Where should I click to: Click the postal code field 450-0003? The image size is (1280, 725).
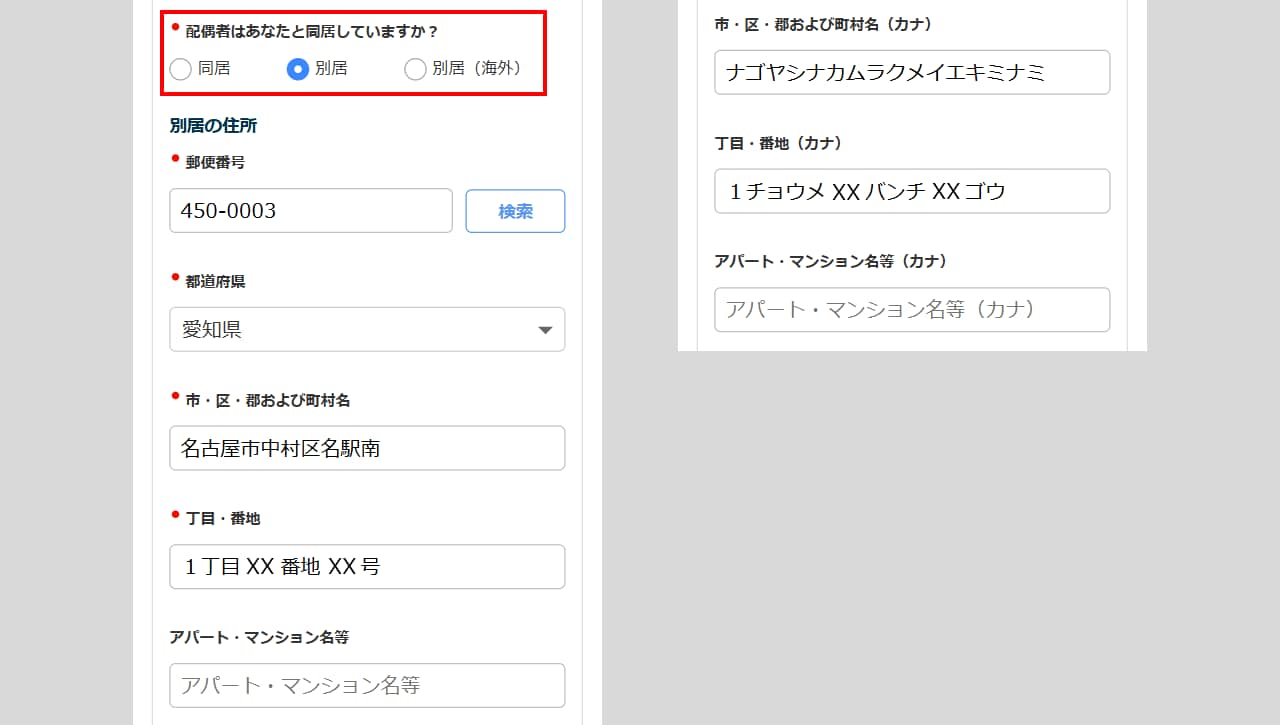point(311,211)
